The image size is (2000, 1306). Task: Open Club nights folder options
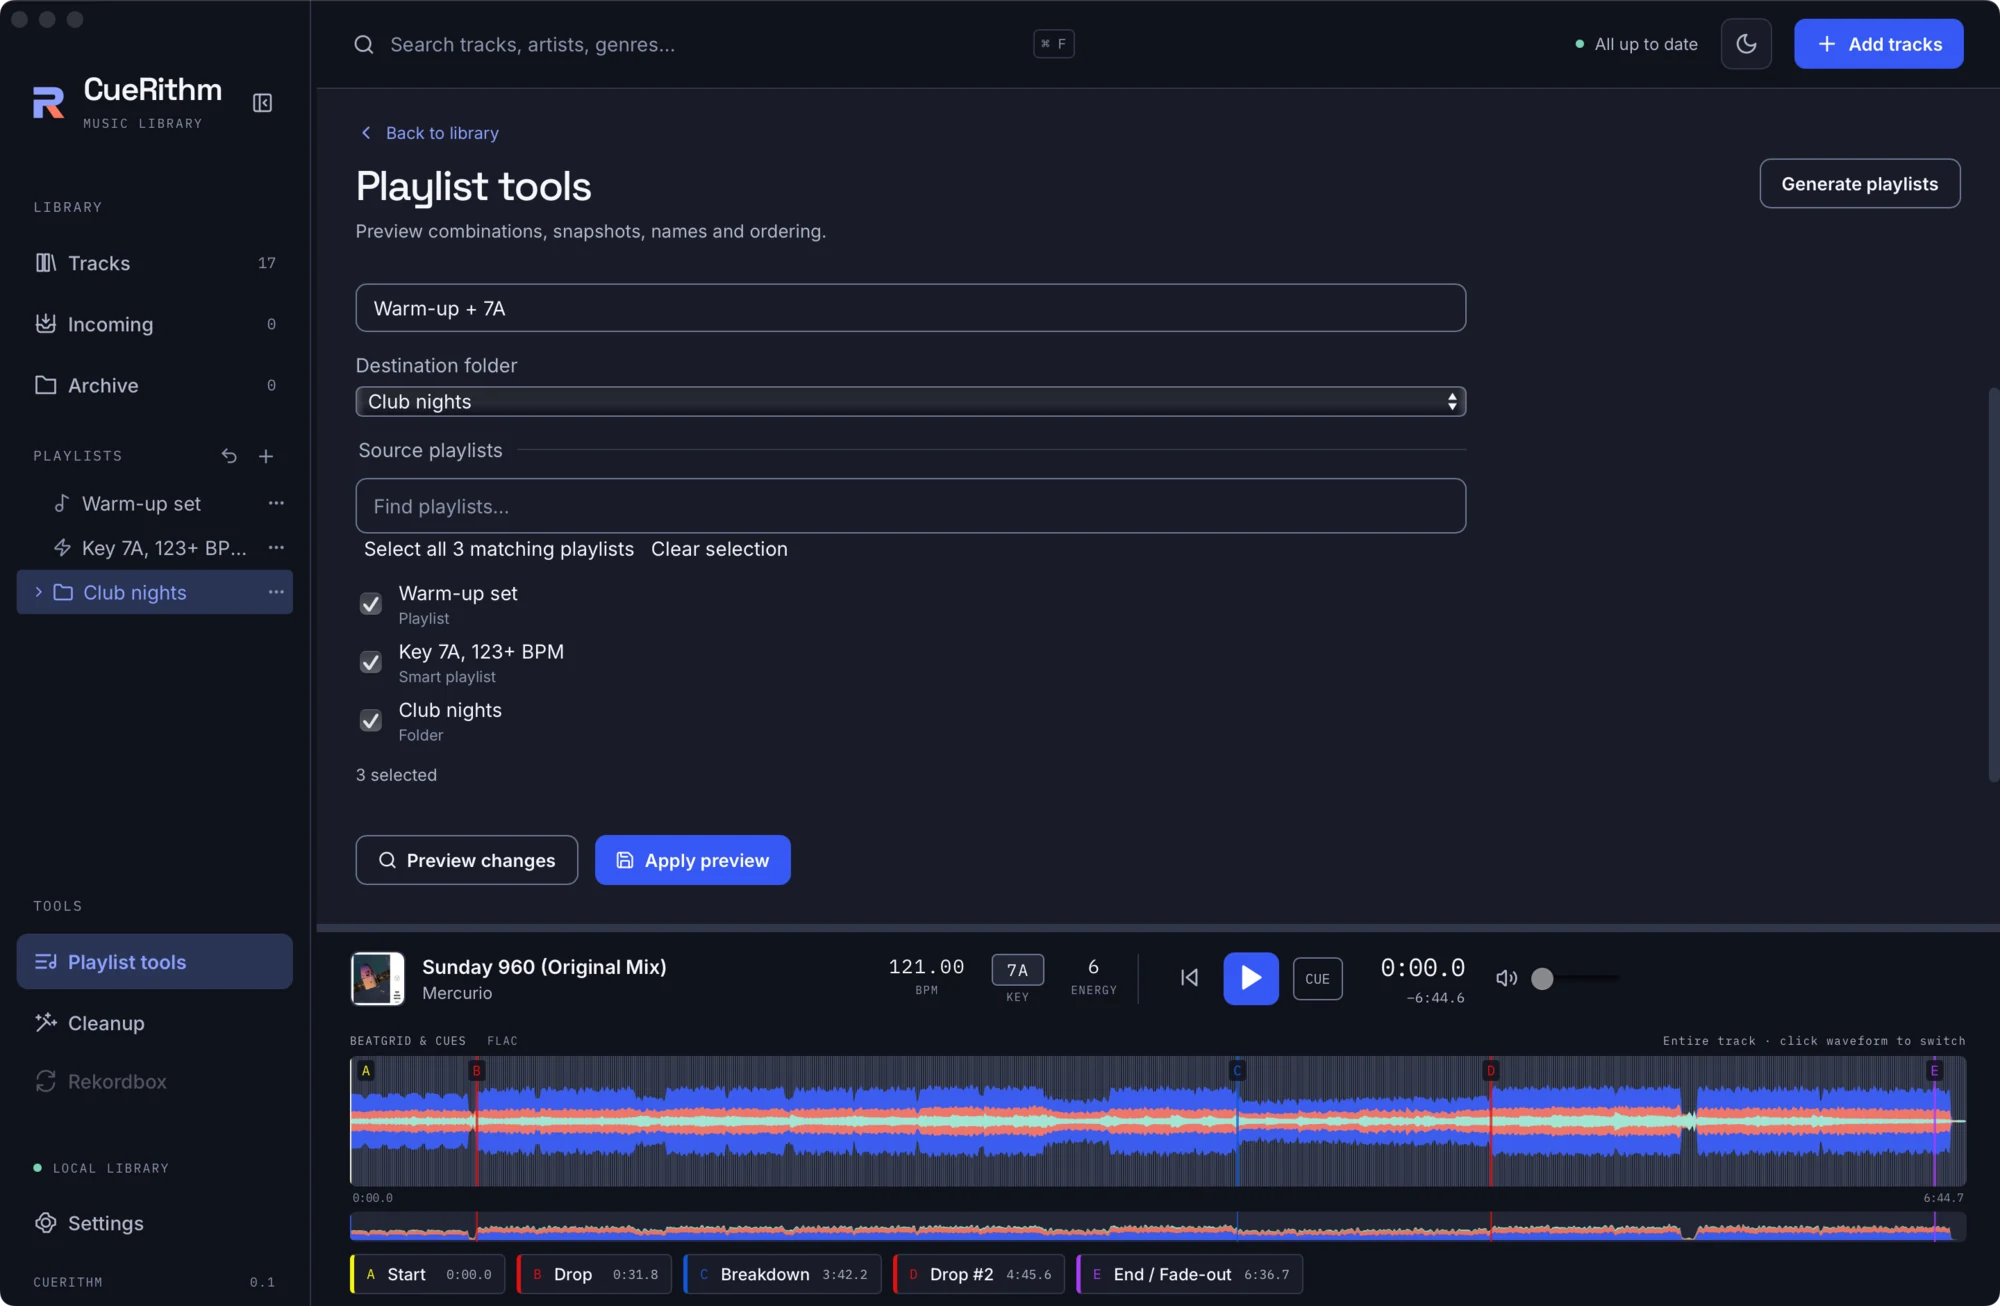(x=276, y=592)
